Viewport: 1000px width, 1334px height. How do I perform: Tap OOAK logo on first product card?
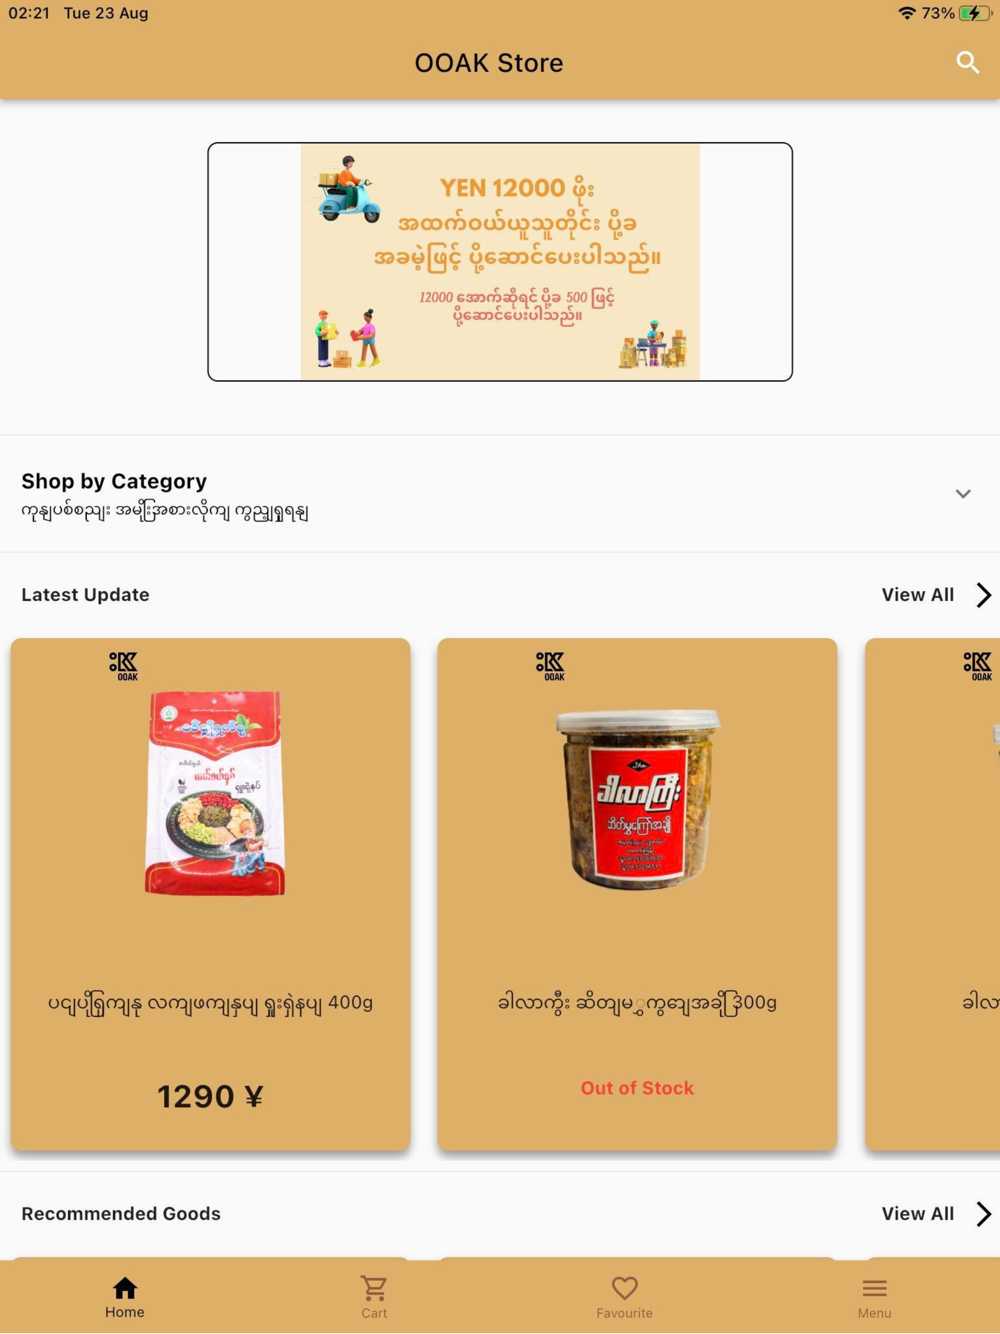[x=124, y=666]
